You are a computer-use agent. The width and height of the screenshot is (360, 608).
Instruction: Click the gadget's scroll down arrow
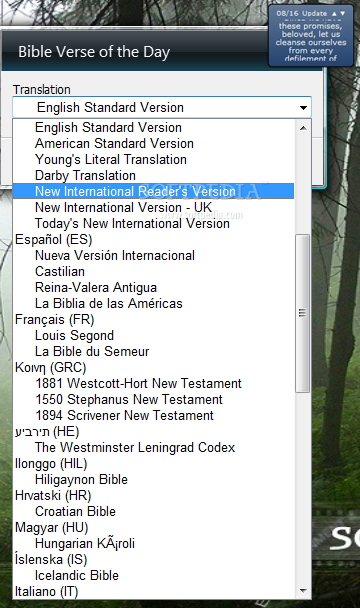[343, 13]
